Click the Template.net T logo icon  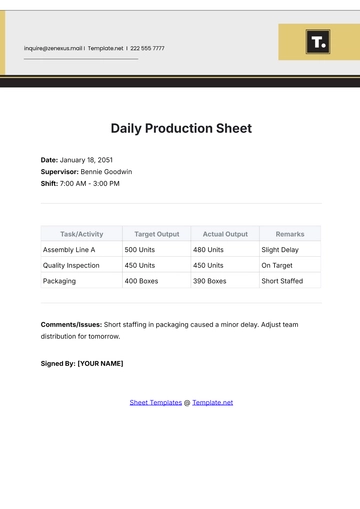(318, 42)
